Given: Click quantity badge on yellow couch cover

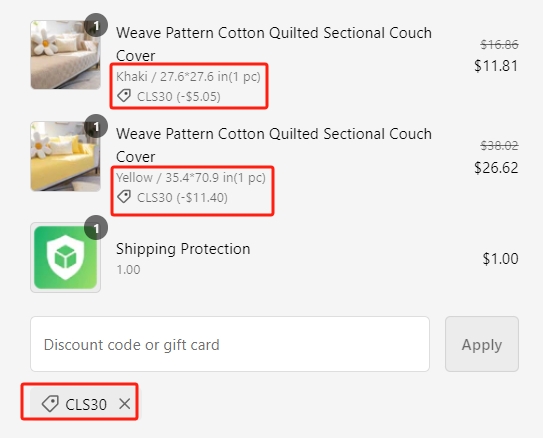Looking at the screenshot, I should (x=96, y=126).
